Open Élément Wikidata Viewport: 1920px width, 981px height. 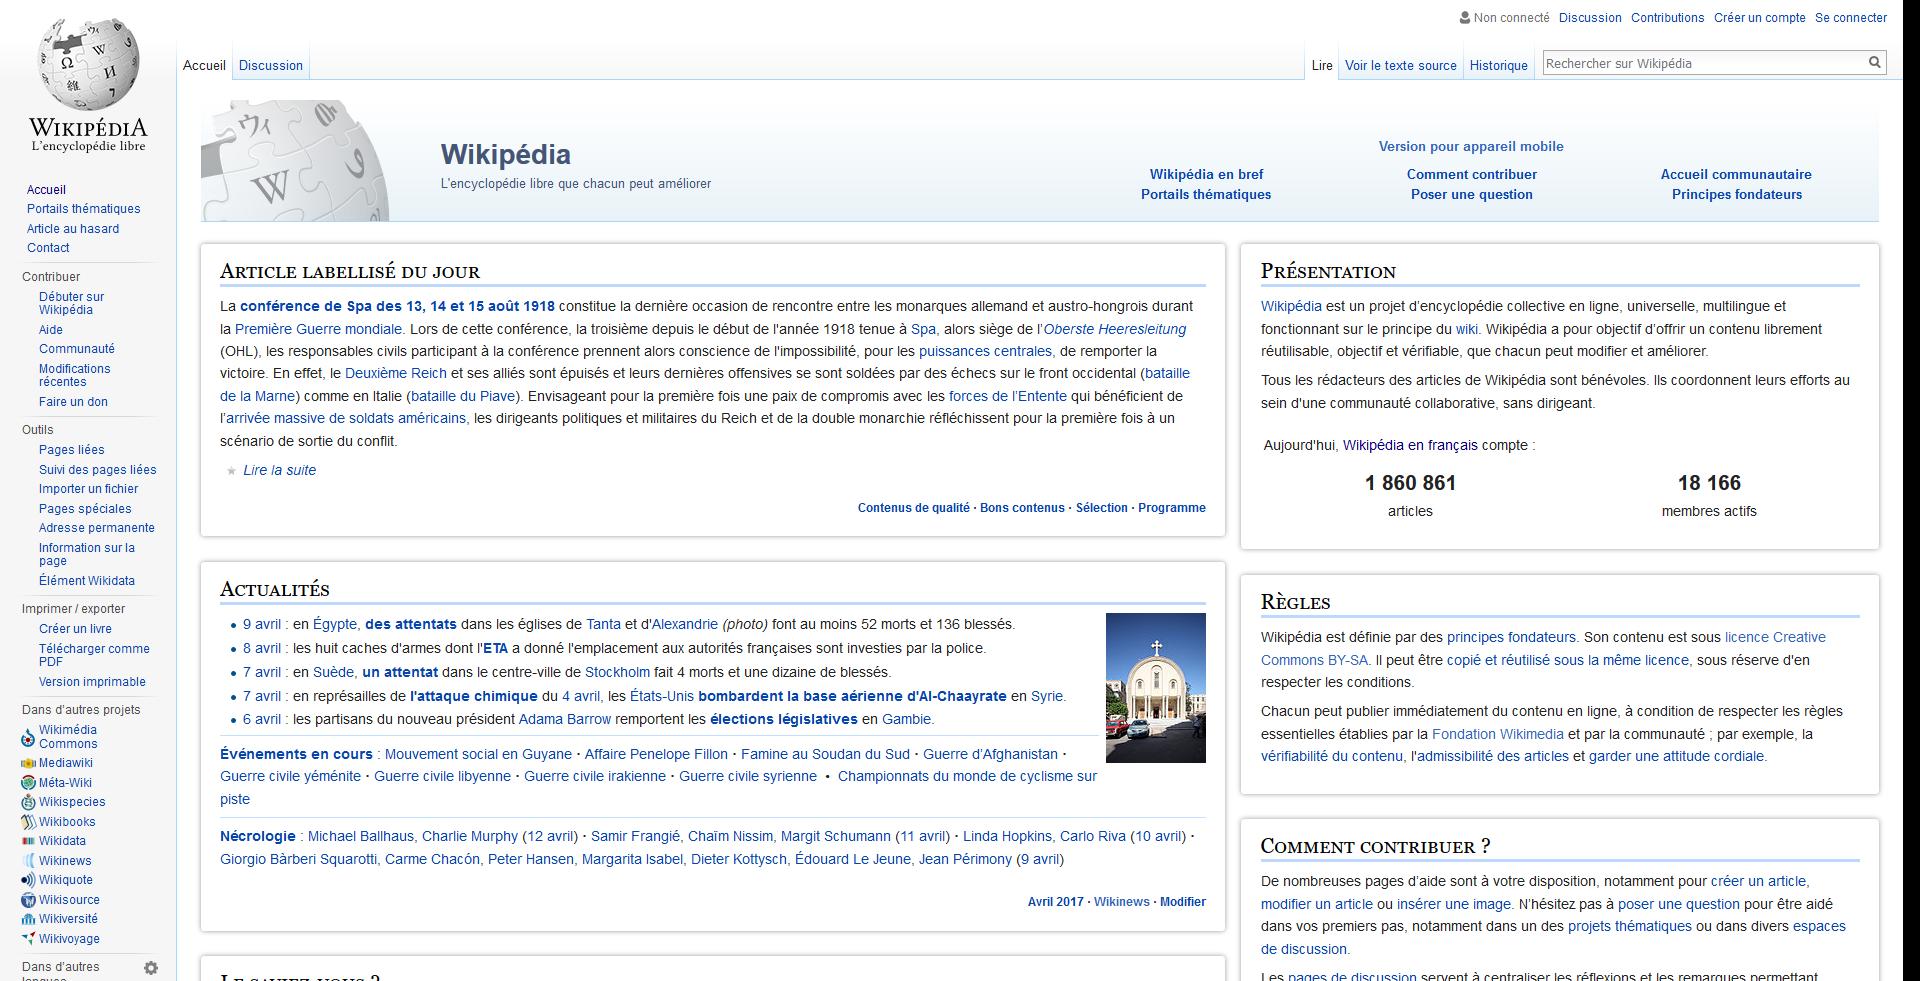click(87, 581)
